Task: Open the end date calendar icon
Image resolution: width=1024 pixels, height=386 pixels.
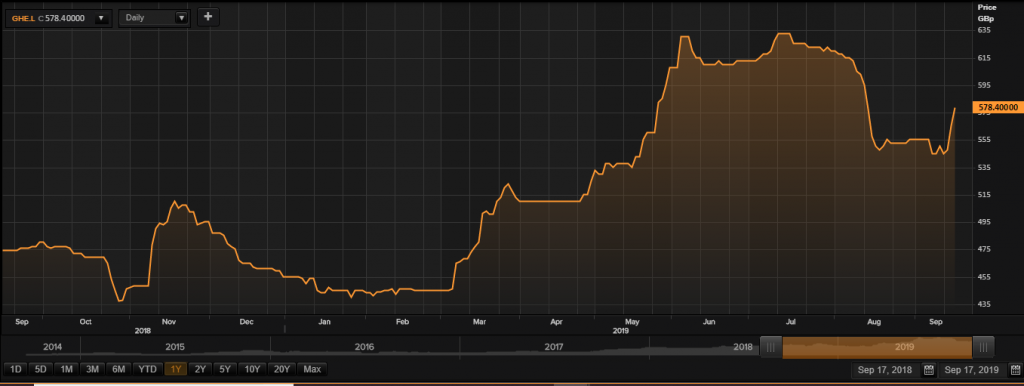Action: 1015,370
